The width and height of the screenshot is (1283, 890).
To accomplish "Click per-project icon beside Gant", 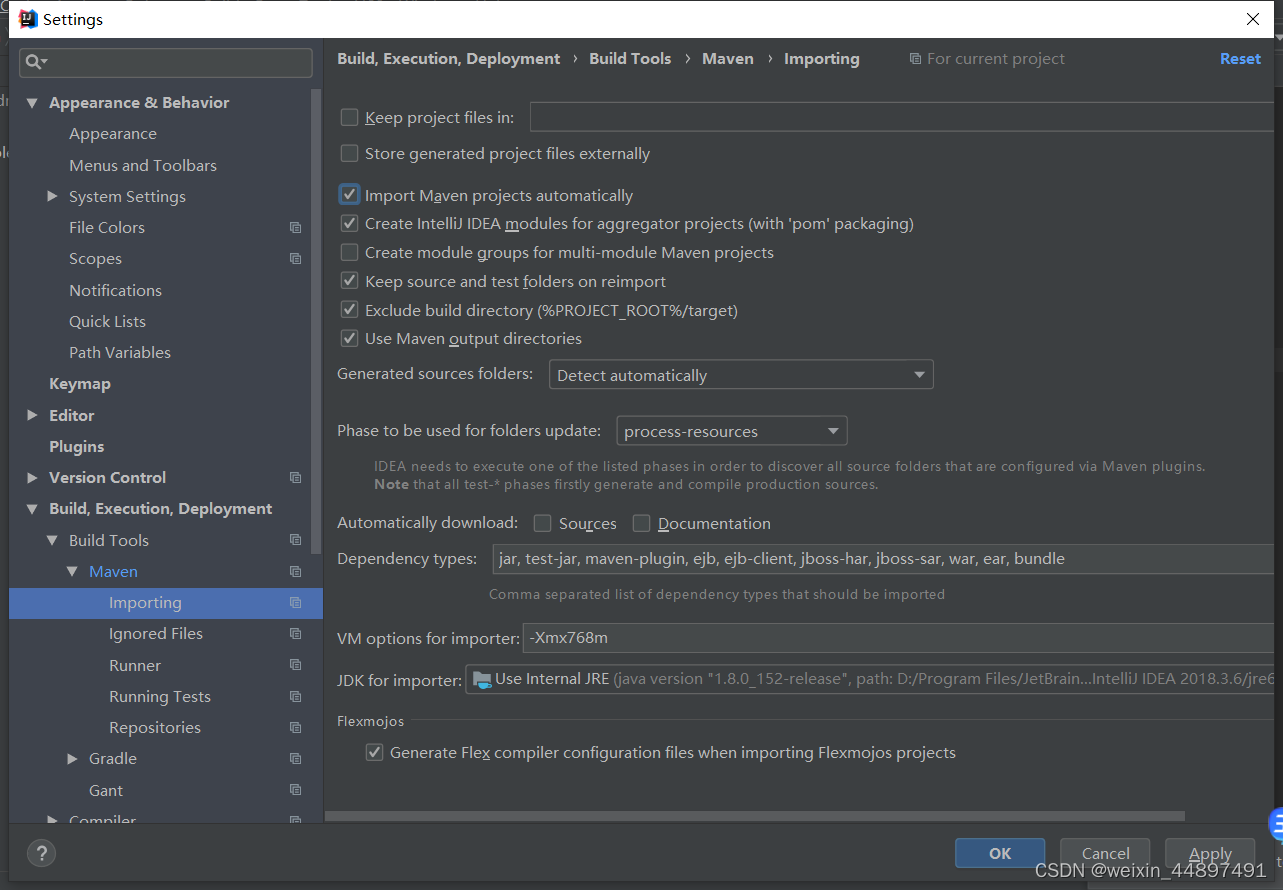I will [x=295, y=790].
